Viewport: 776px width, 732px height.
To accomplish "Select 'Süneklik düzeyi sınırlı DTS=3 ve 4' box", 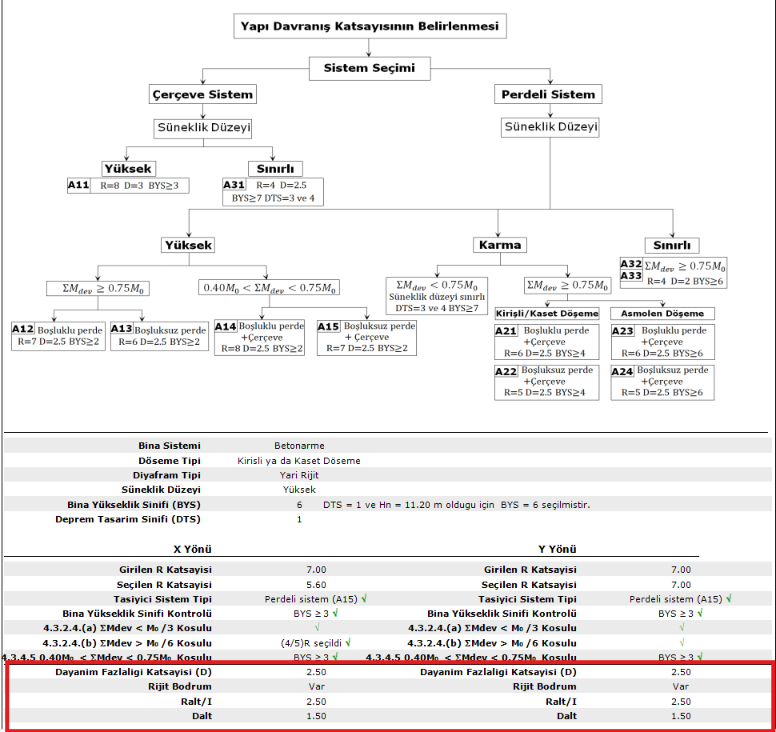I will point(436,296).
